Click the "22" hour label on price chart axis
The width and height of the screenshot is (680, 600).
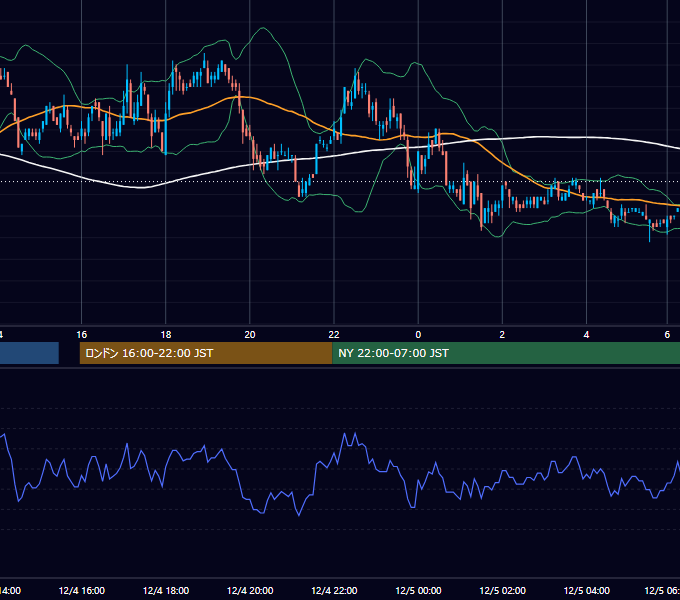[334, 335]
